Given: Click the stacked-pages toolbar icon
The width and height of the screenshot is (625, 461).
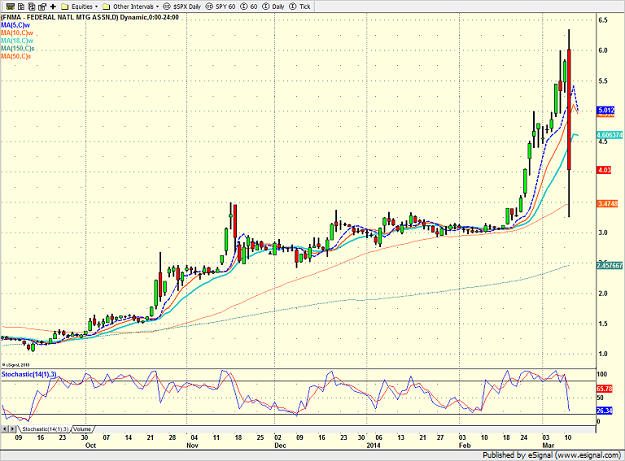Looking at the screenshot, I should coord(32,7).
